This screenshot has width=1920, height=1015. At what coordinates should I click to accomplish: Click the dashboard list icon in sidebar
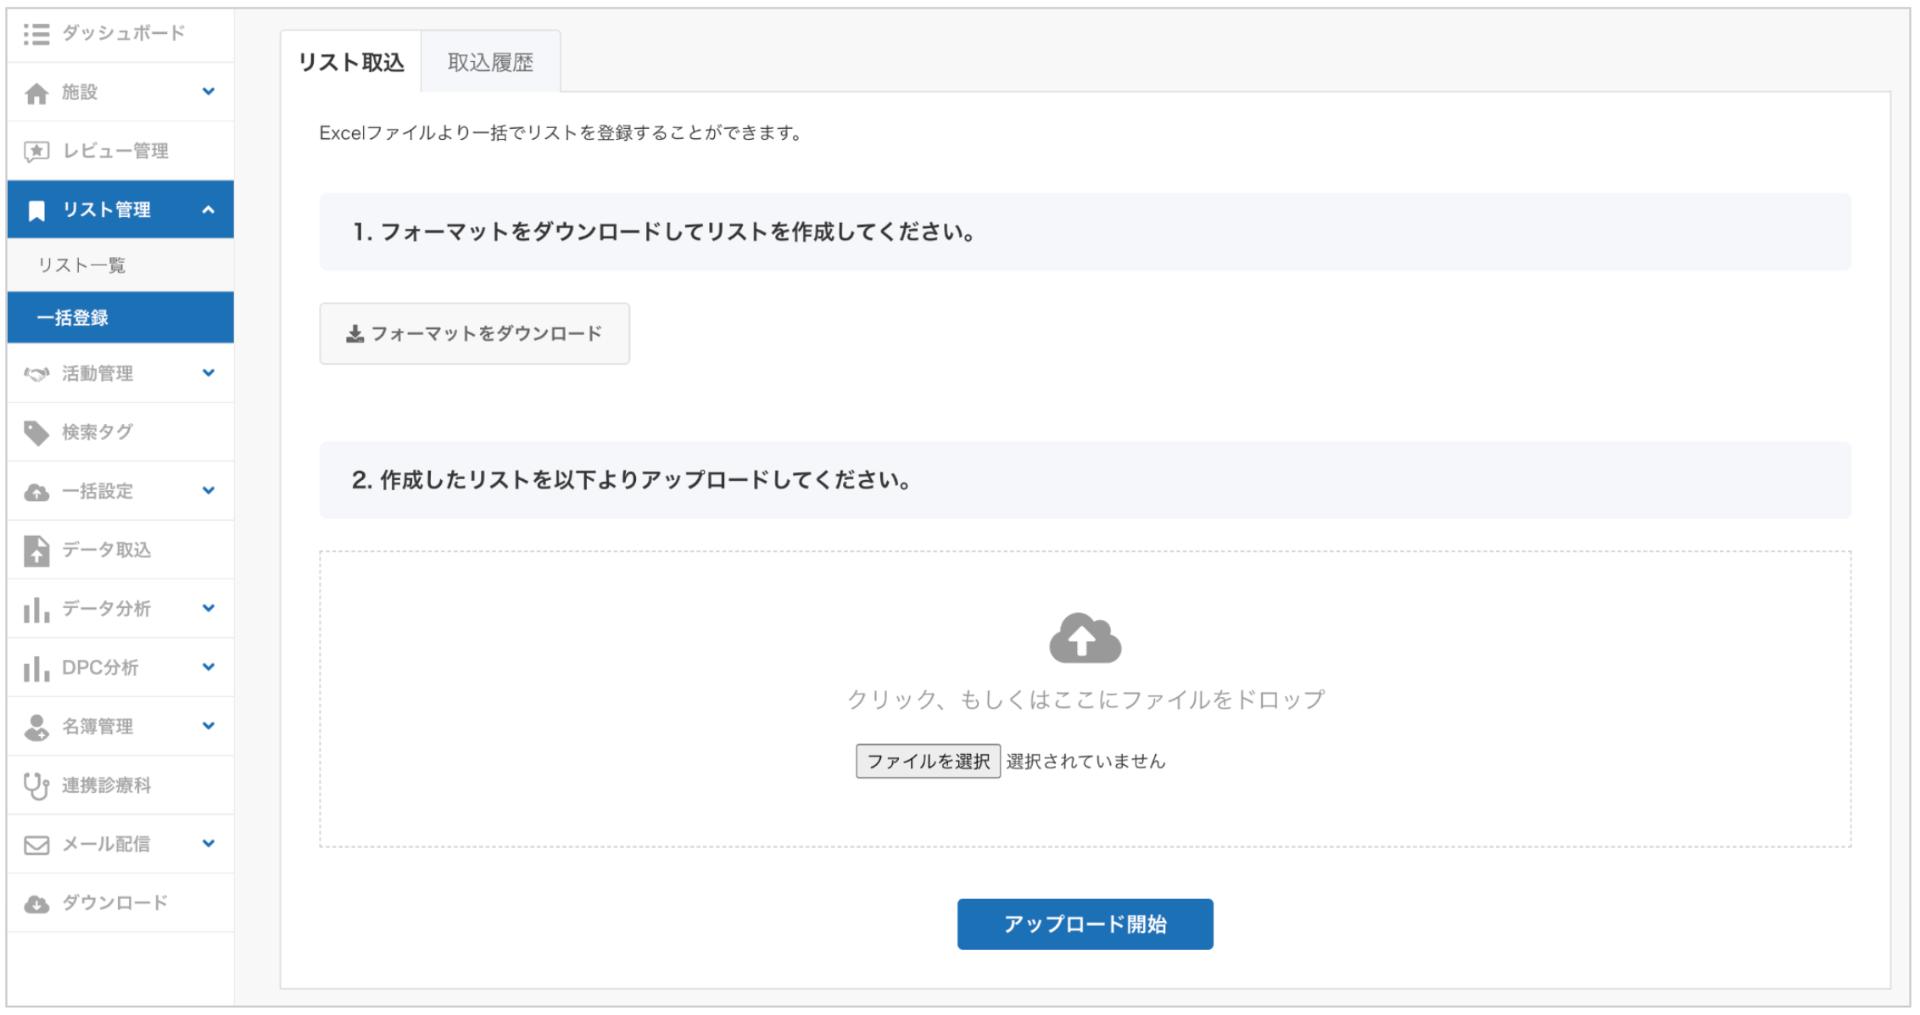pyautogui.click(x=37, y=33)
